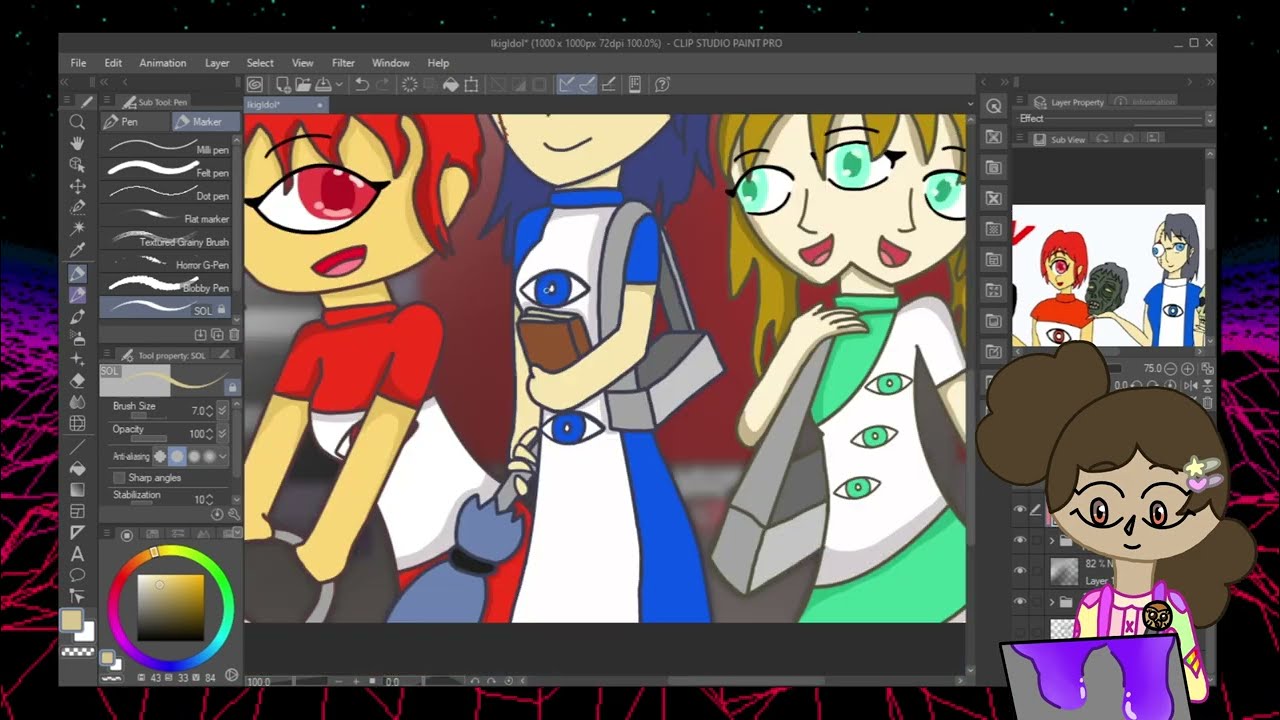Screen dimensions: 1280x720
Task: Open the save options dropdown arrow
Action: click(x=340, y=85)
